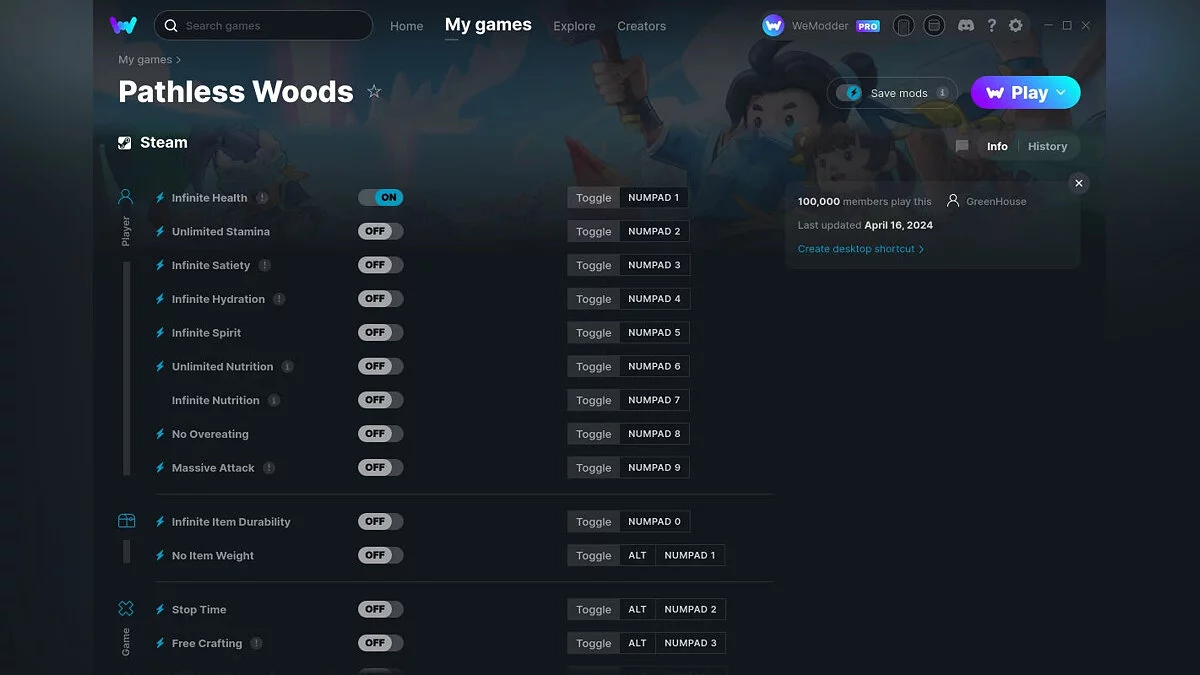Click the Search games field
Screen dimensions: 1200x675
tap(264, 25)
